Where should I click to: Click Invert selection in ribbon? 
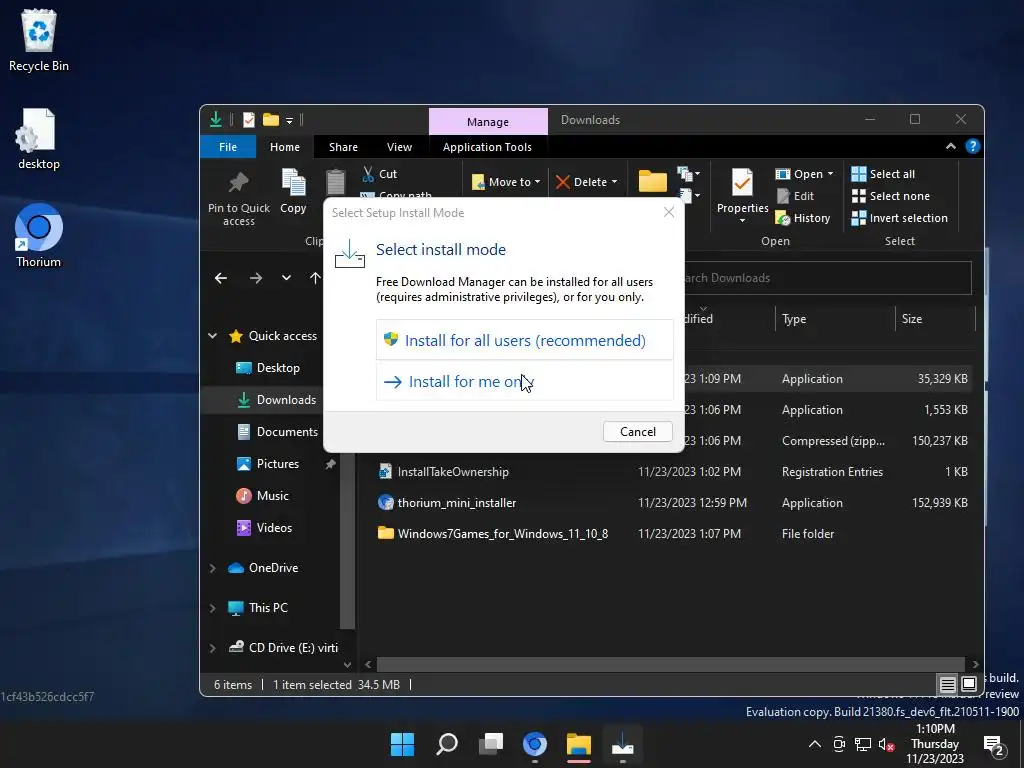(x=899, y=218)
